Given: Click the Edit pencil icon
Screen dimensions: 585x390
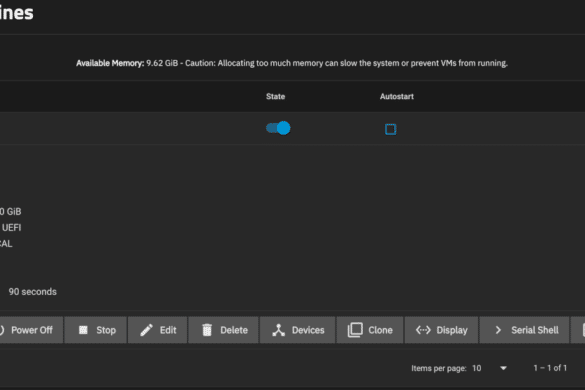Looking at the screenshot, I should click(x=146, y=330).
